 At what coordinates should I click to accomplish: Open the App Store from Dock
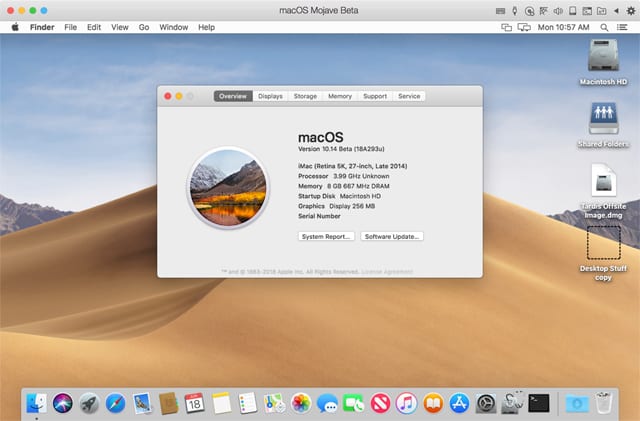click(x=459, y=403)
